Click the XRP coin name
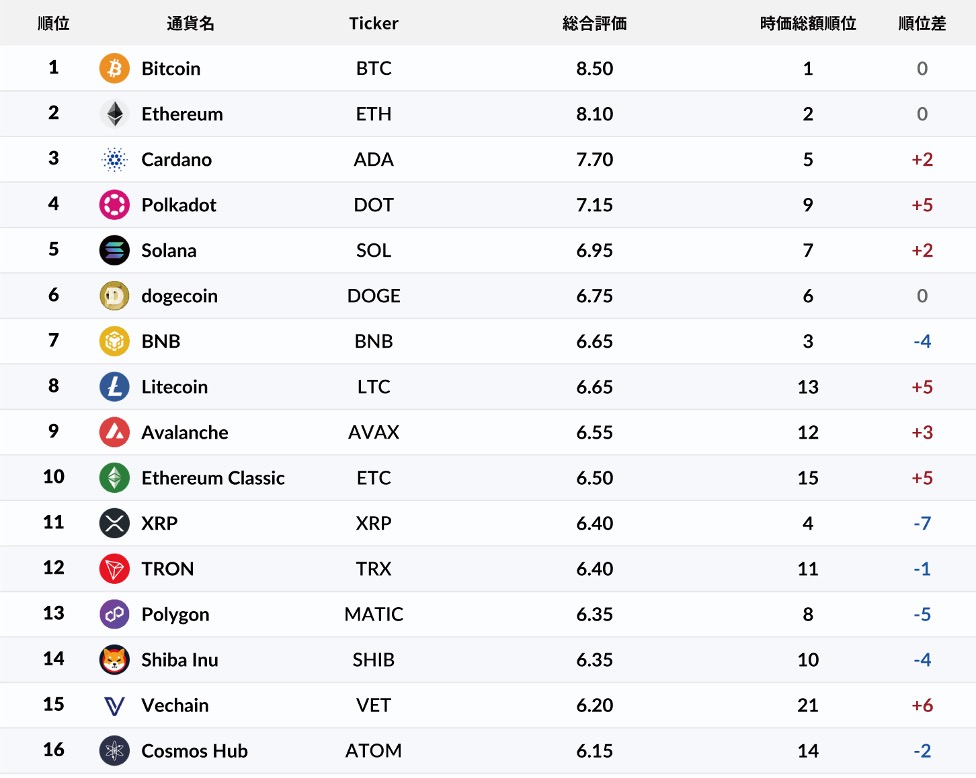Screen dimensions: 976x778 tap(160, 523)
